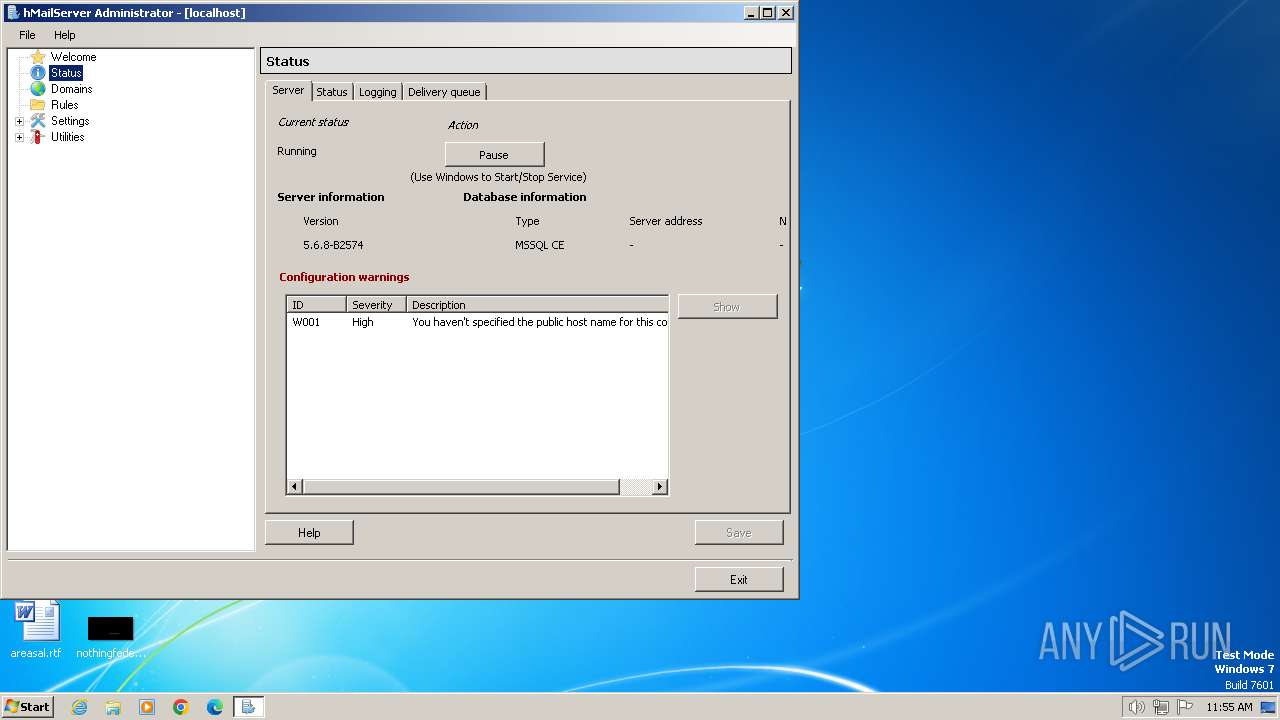The height and width of the screenshot is (720, 1280).
Task: Click the MSSQL CE database type text
Action: click(x=540, y=245)
